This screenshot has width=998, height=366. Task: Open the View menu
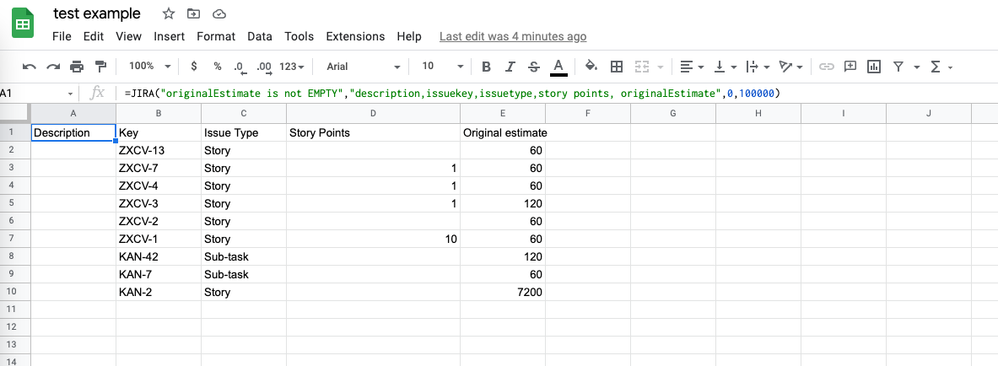129,36
